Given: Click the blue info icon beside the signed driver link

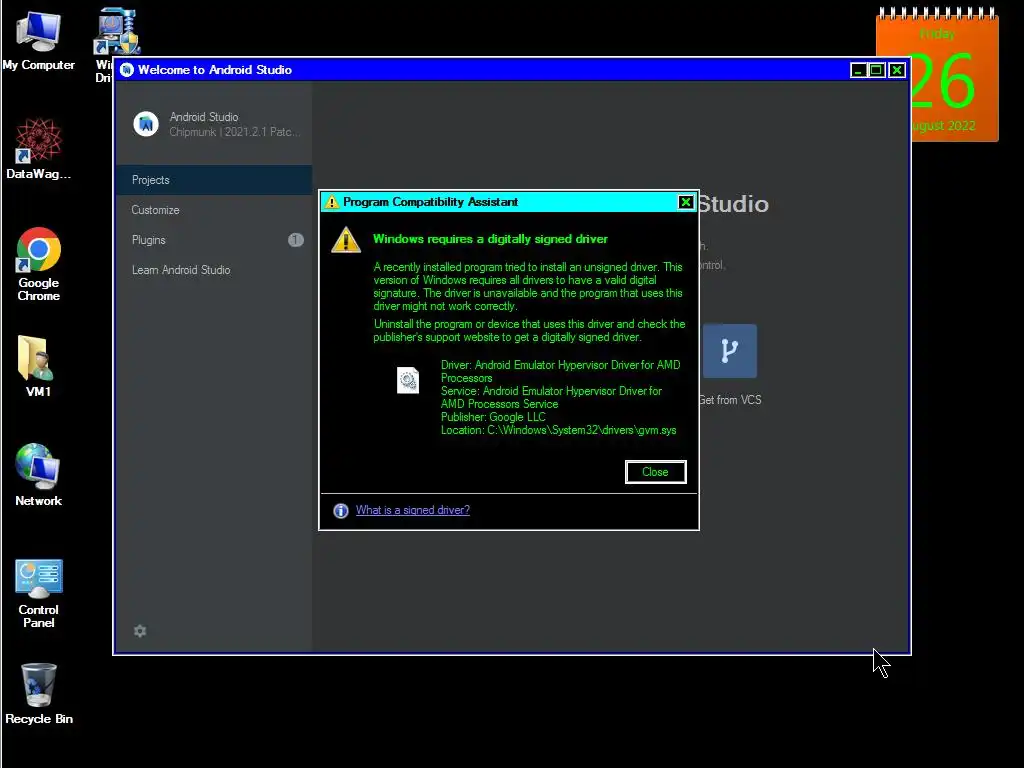Looking at the screenshot, I should [x=341, y=511].
